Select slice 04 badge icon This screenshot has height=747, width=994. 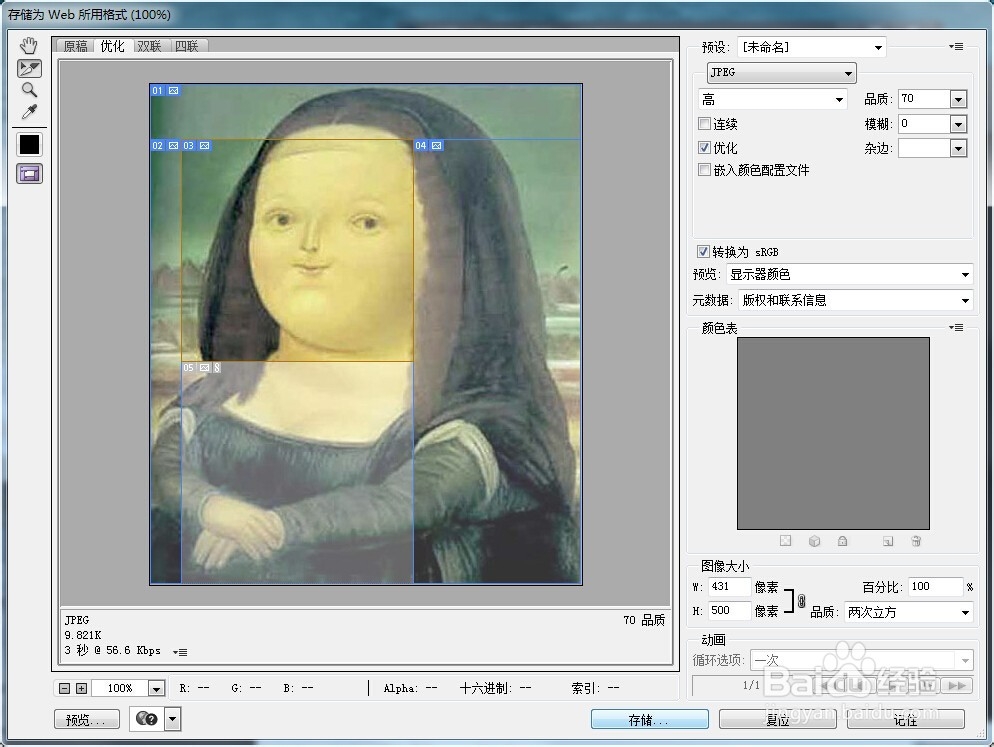click(x=437, y=146)
